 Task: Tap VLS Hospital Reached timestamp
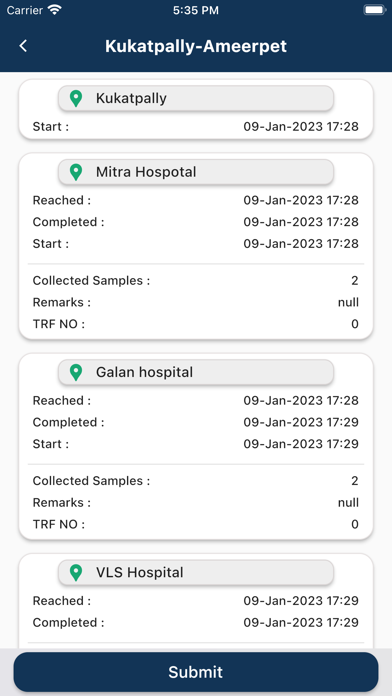tap(301, 601)
